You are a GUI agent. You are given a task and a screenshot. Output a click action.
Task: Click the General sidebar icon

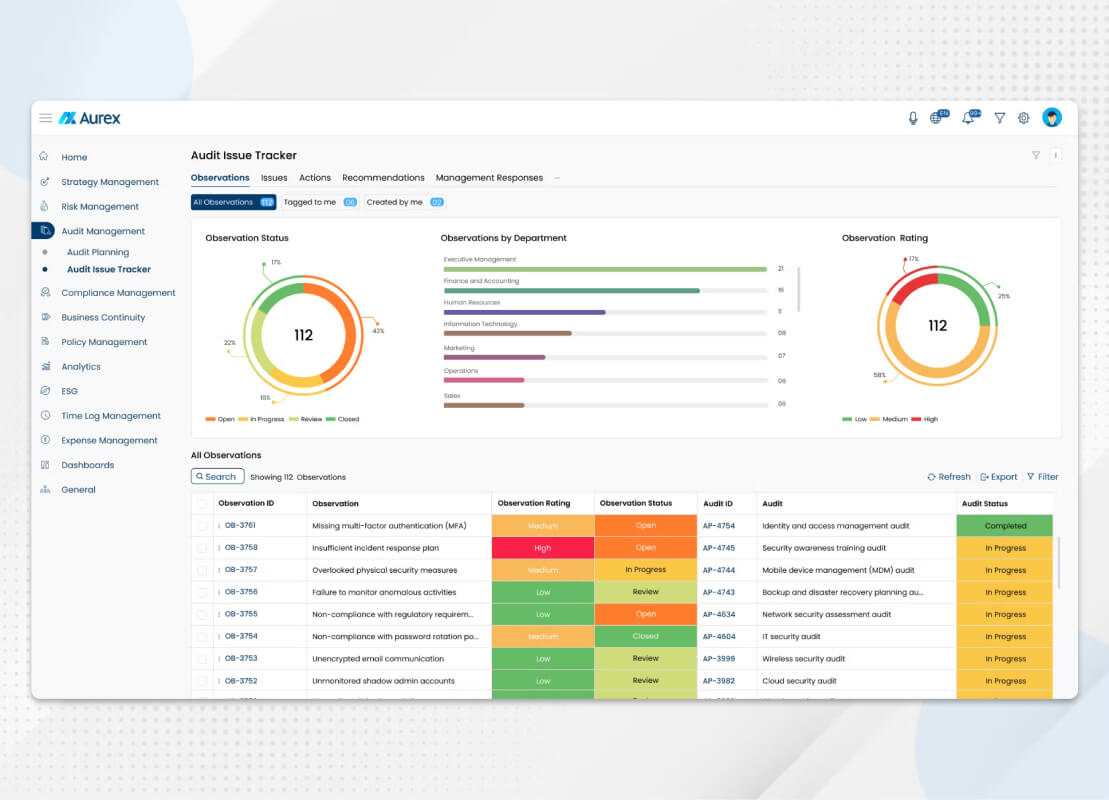click(45, 489)
